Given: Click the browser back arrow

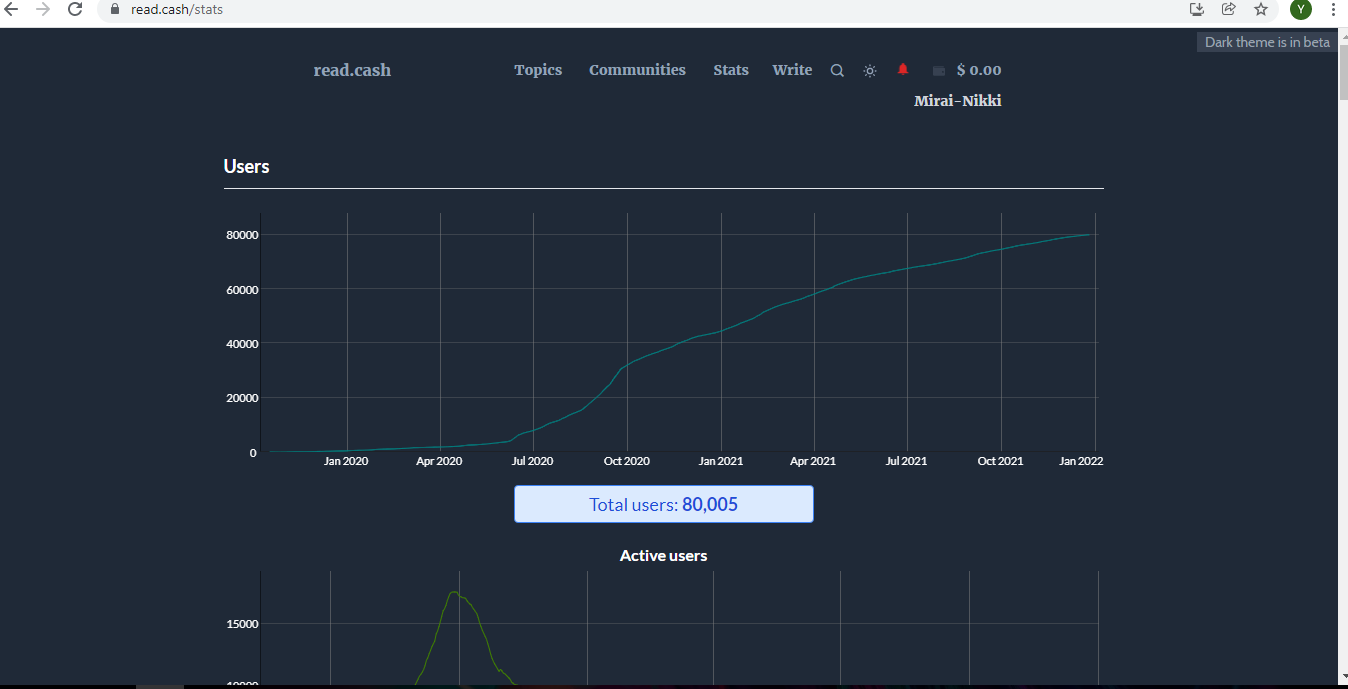Looking at the screenshot, I should [12, 9].
